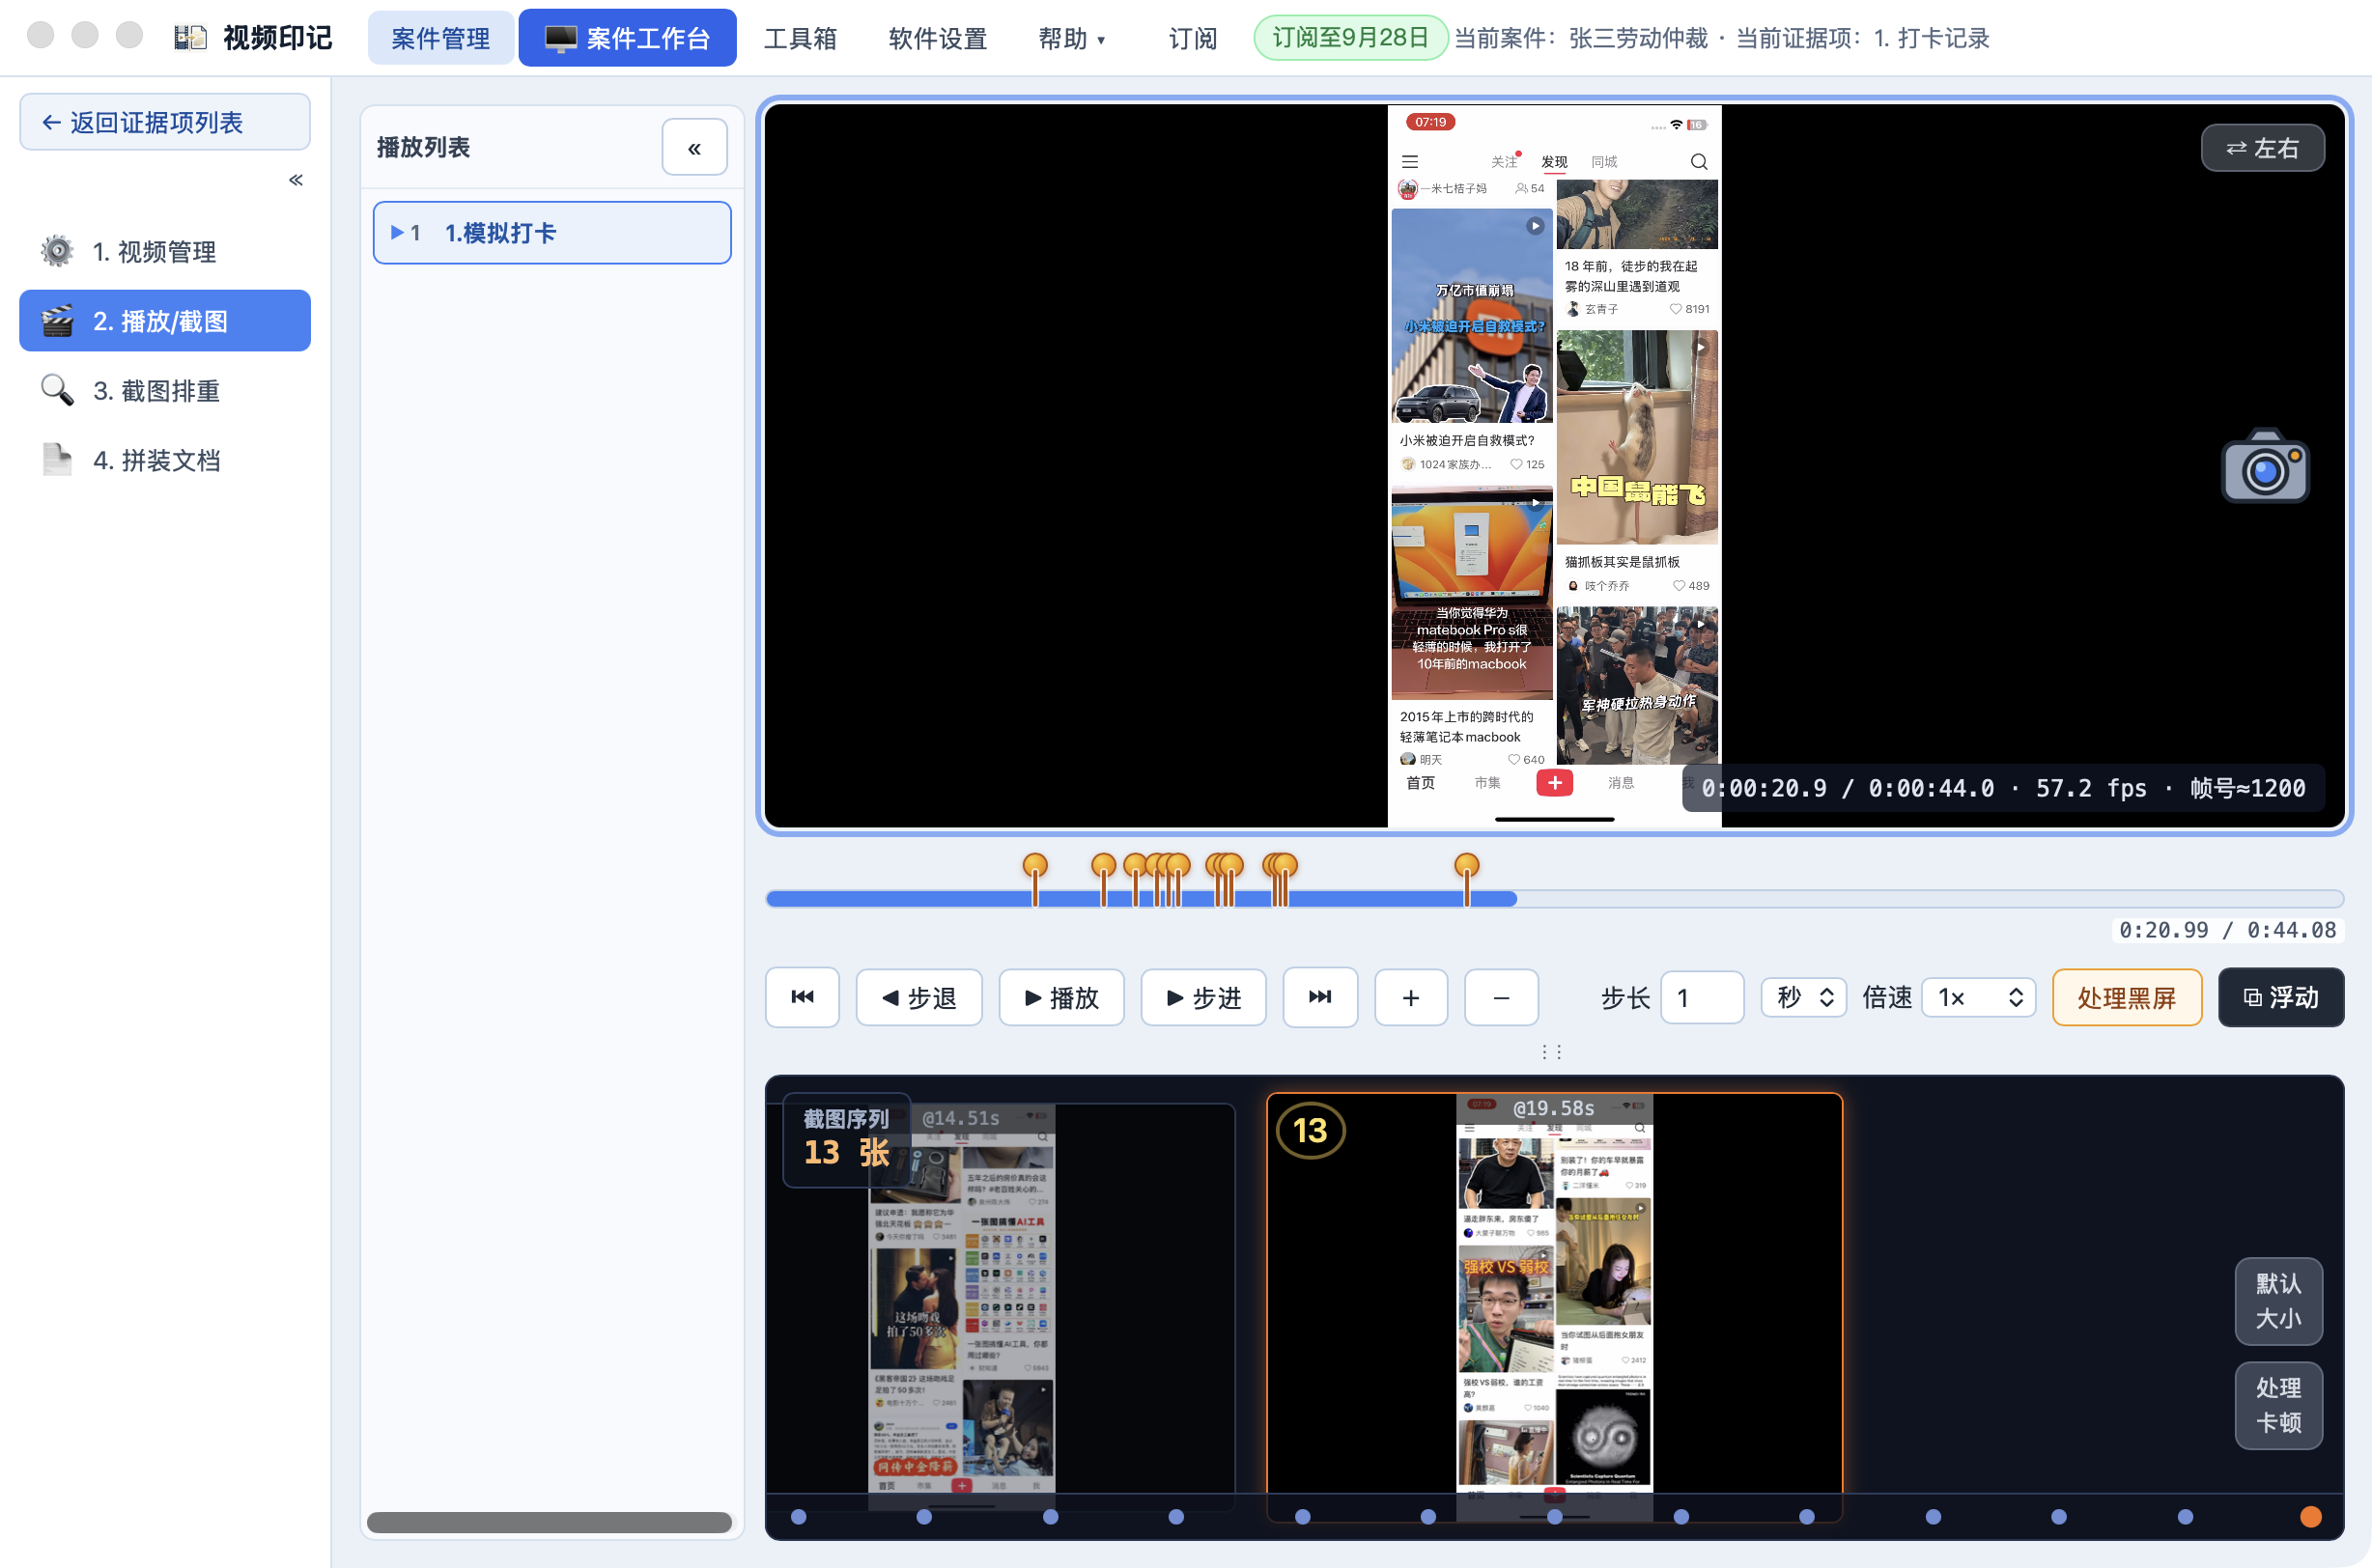
Task: Click the 订阅至9月28日 badge
Action: (1350, 38)
